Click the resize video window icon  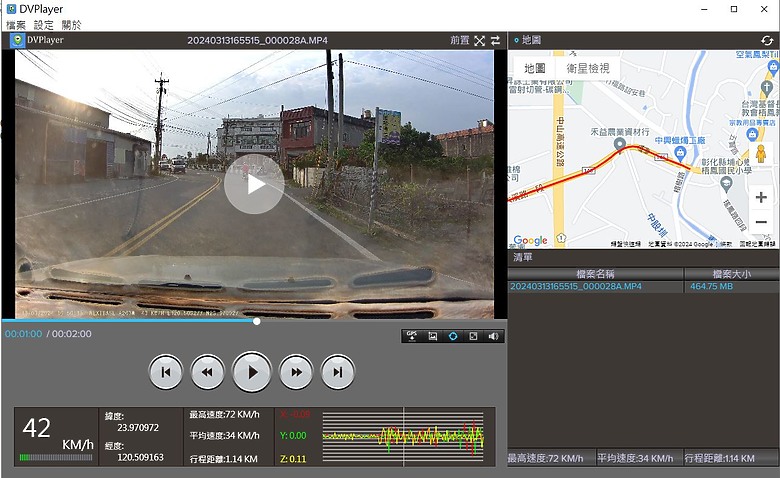pyautogui.click(x=473, y=336)
